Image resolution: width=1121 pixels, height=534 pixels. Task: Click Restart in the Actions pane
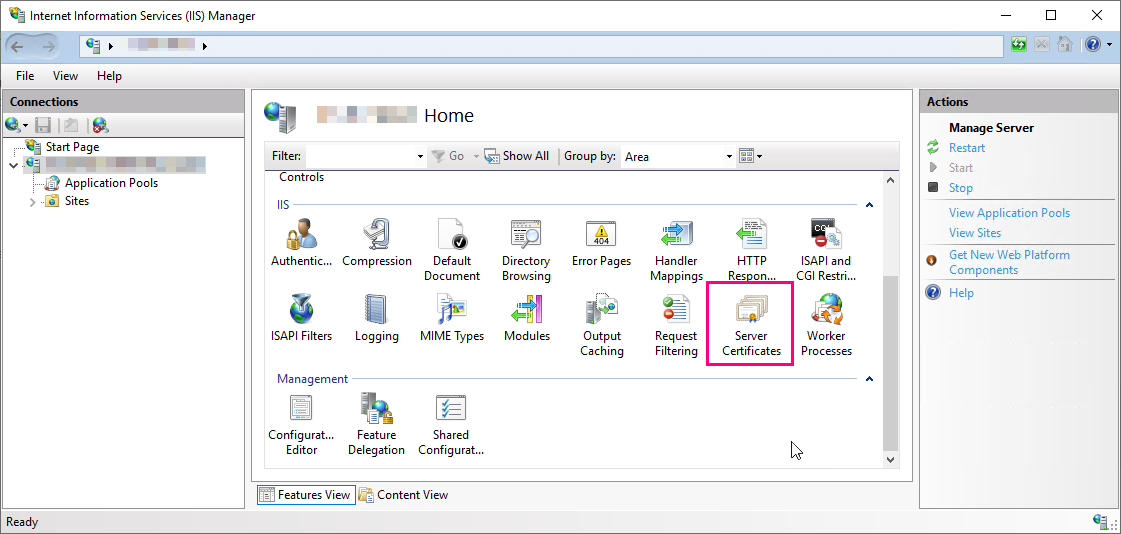[966, 148]
